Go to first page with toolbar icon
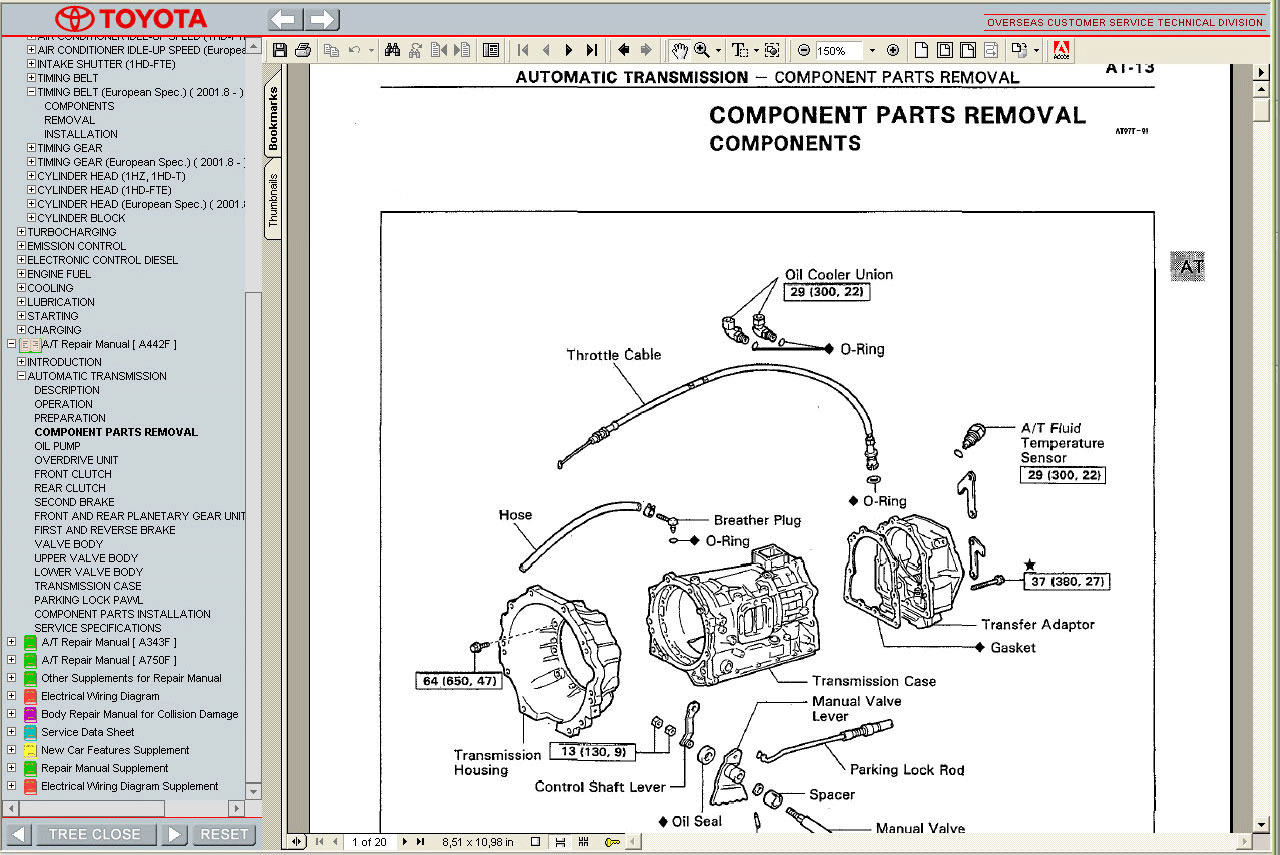The image size is (1280, 855). 523,50
